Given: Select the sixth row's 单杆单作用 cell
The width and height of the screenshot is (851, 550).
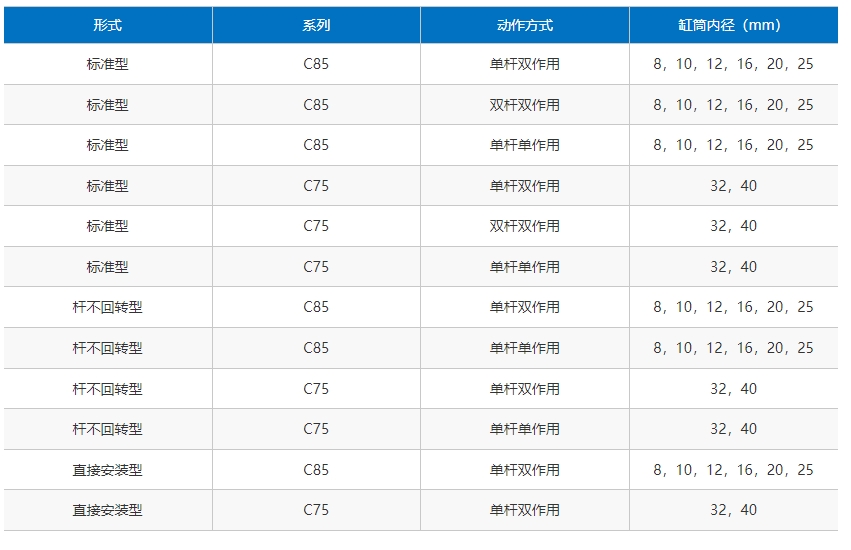Looking at the screenshot, I should pos(525,267).
